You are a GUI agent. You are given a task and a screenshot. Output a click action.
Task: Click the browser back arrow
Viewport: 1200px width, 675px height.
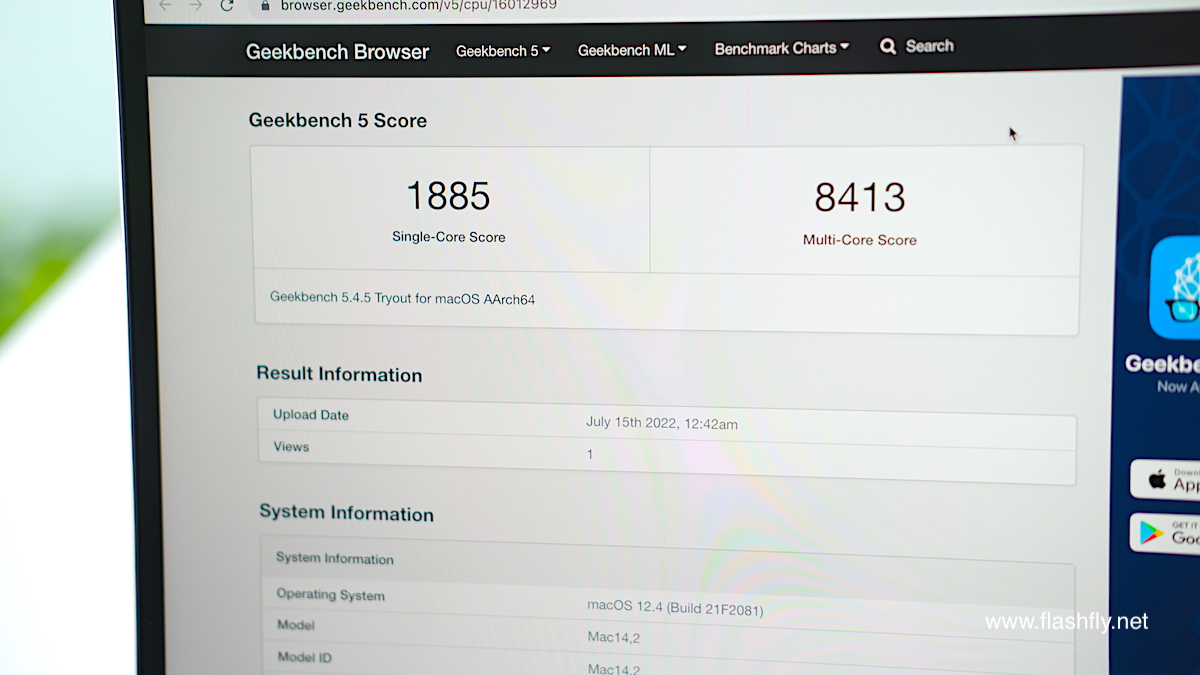[165, 5]
